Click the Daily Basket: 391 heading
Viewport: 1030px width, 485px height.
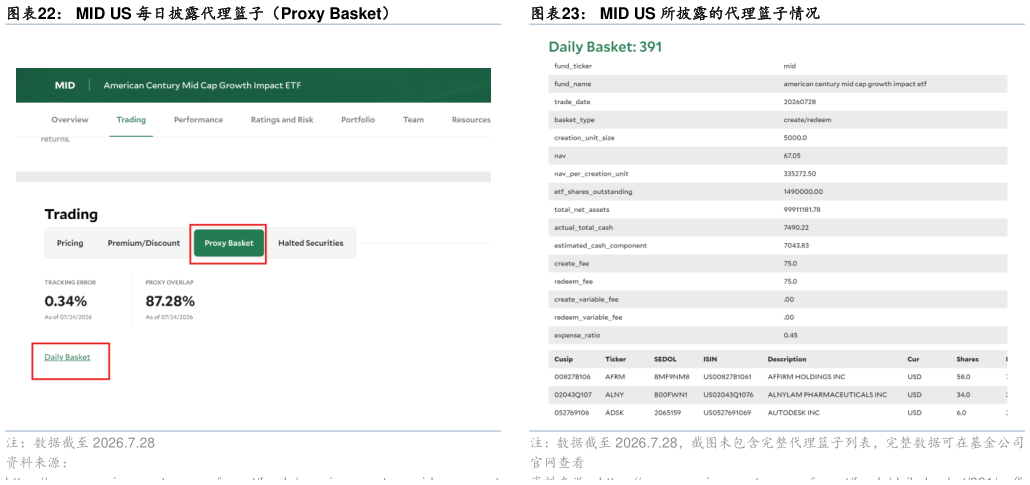pos(605,47)
